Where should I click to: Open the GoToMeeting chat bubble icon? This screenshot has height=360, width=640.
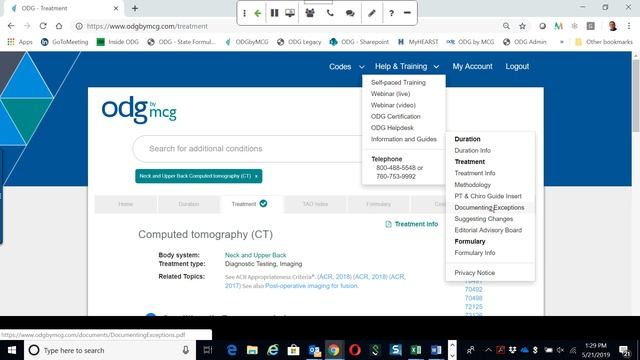350,13
